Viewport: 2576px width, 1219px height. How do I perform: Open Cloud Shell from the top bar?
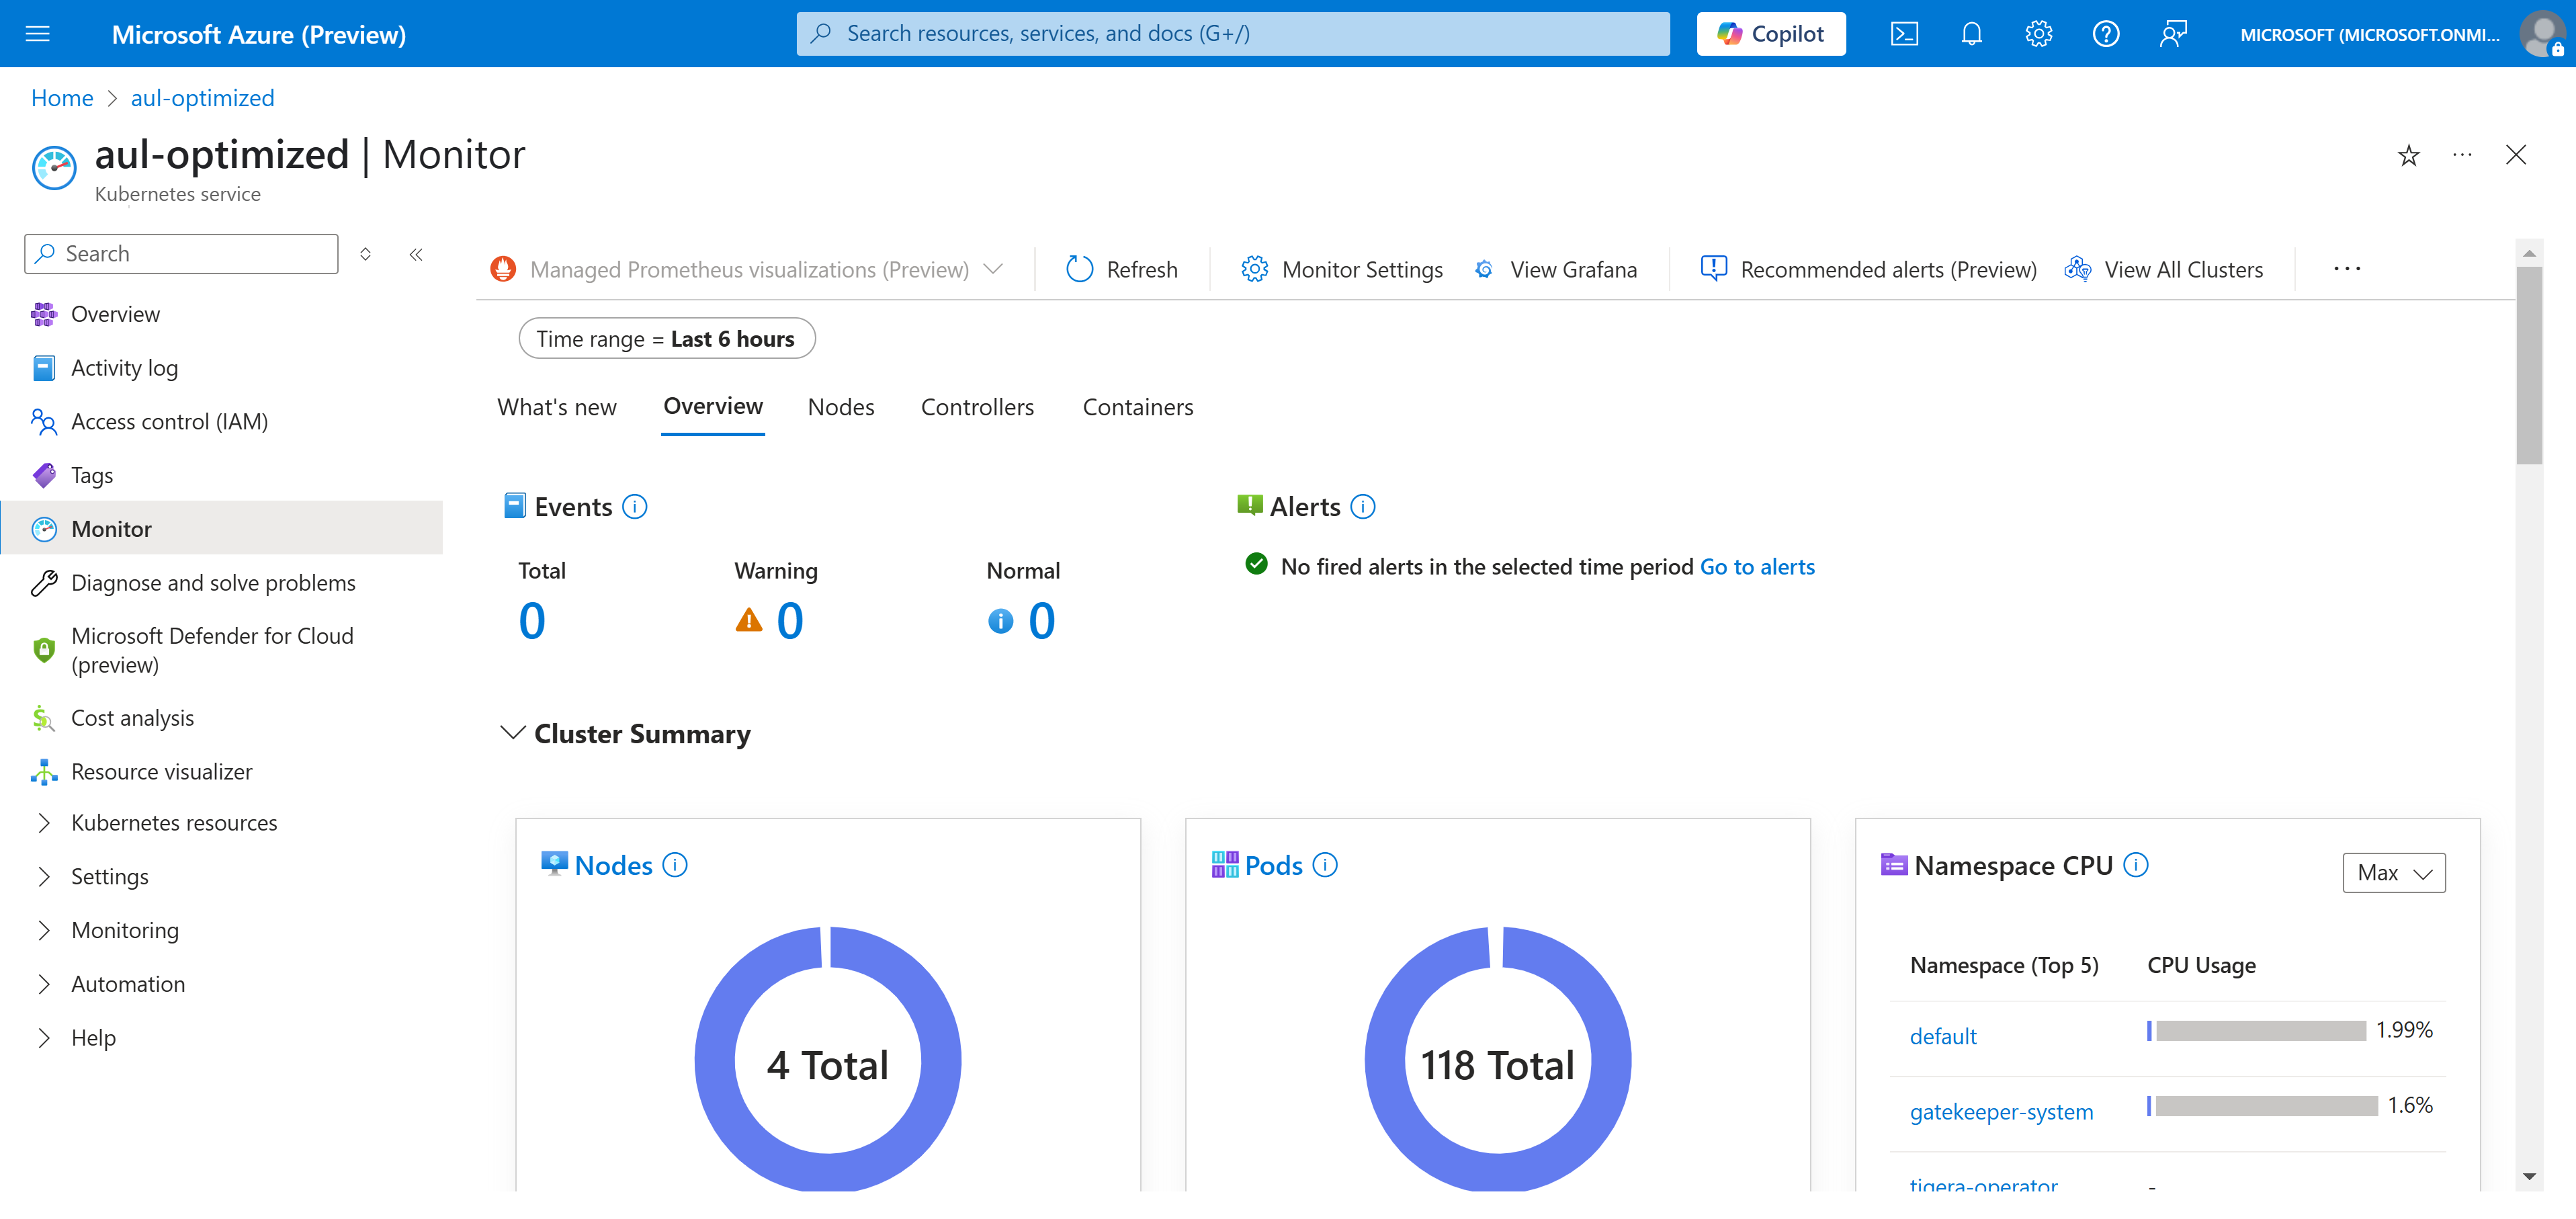tap(1903, 34)
